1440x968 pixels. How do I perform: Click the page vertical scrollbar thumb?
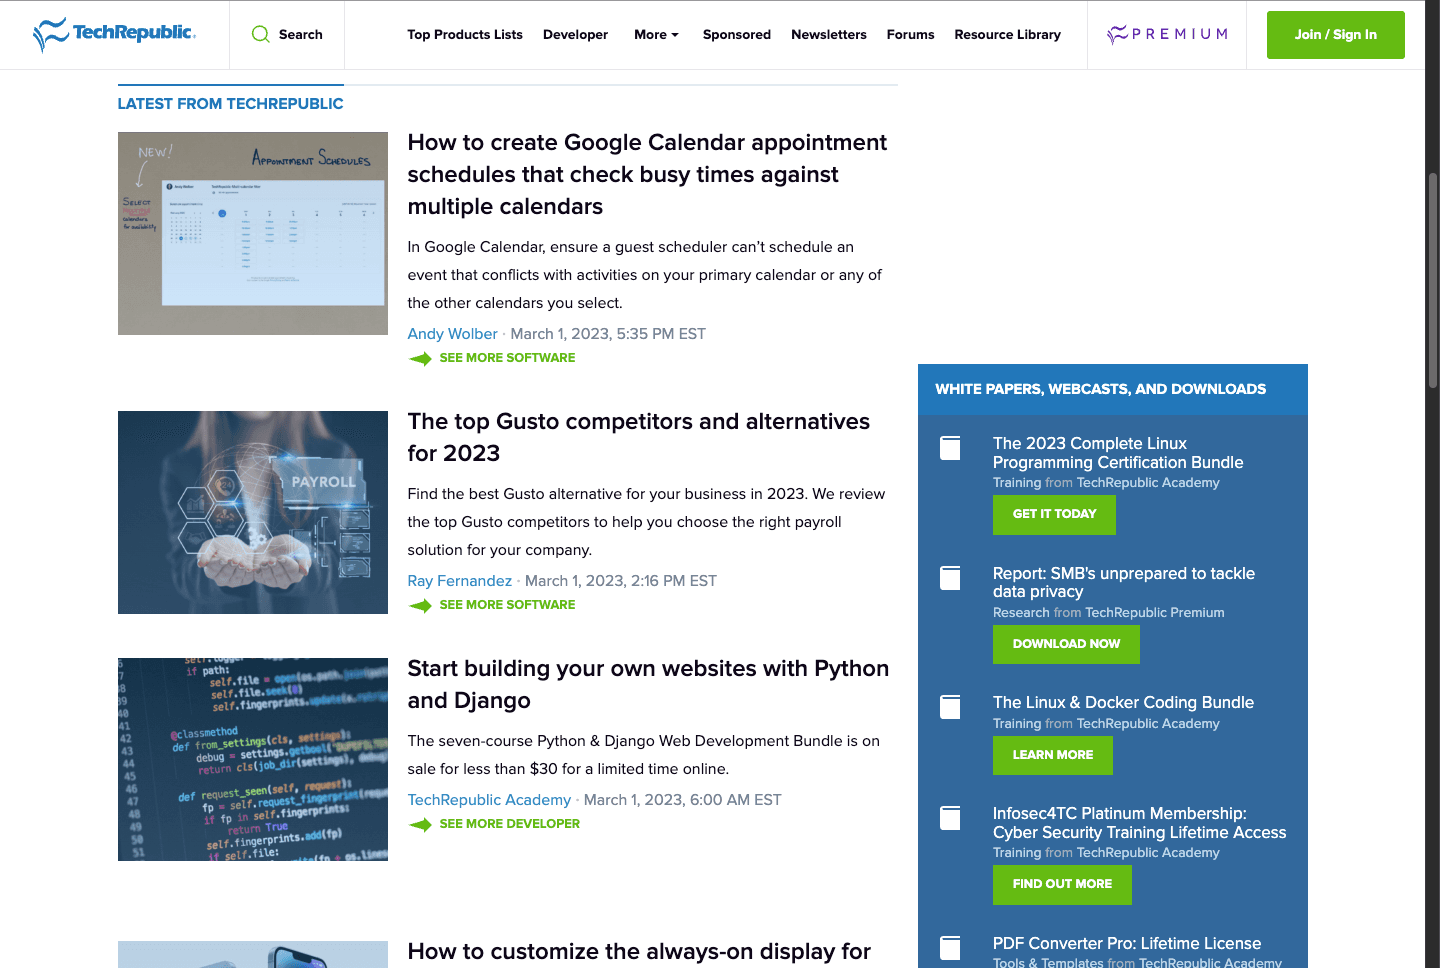(1433, 280)
